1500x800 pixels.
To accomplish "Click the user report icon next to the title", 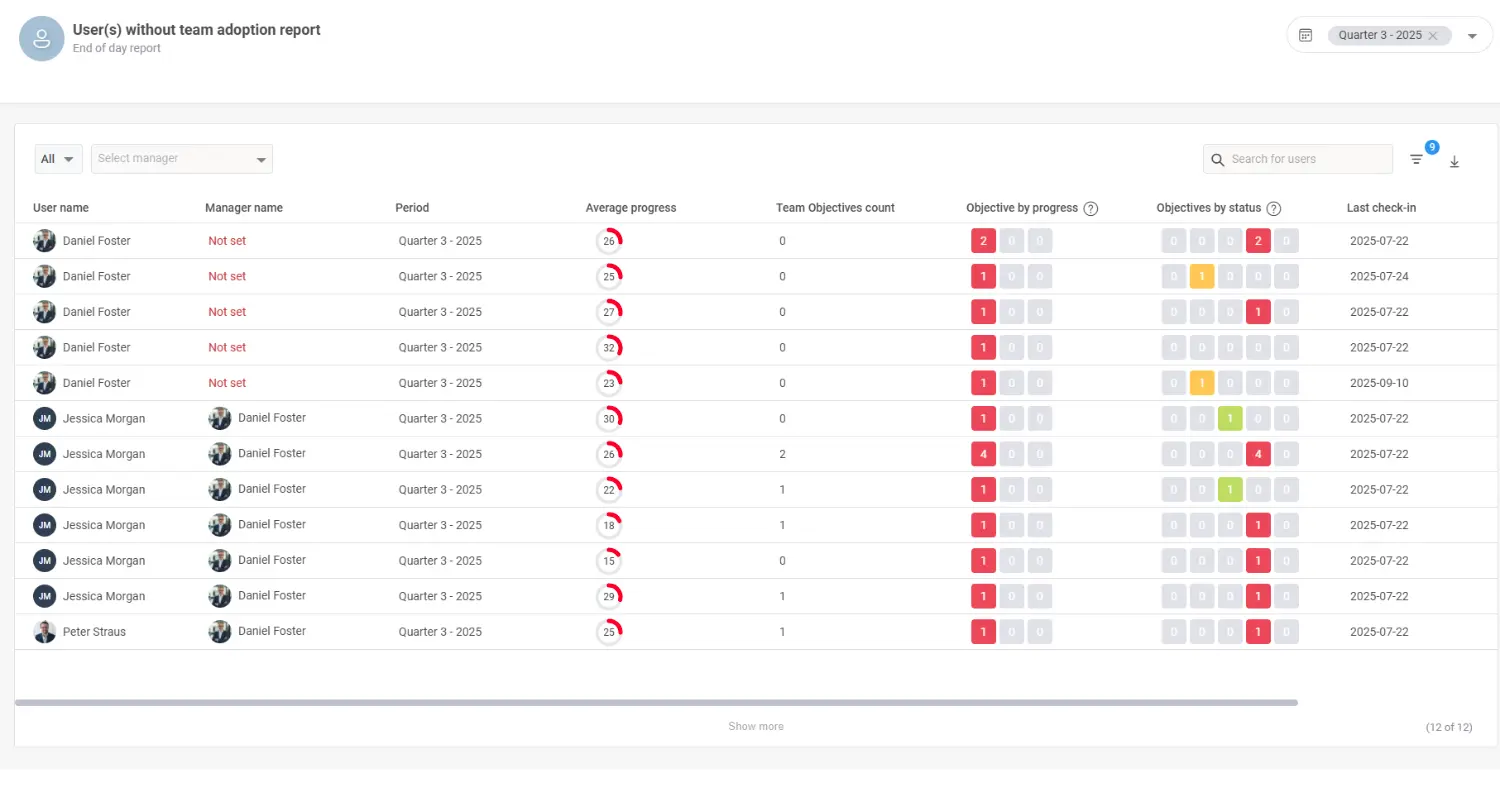I will (41, 38).
